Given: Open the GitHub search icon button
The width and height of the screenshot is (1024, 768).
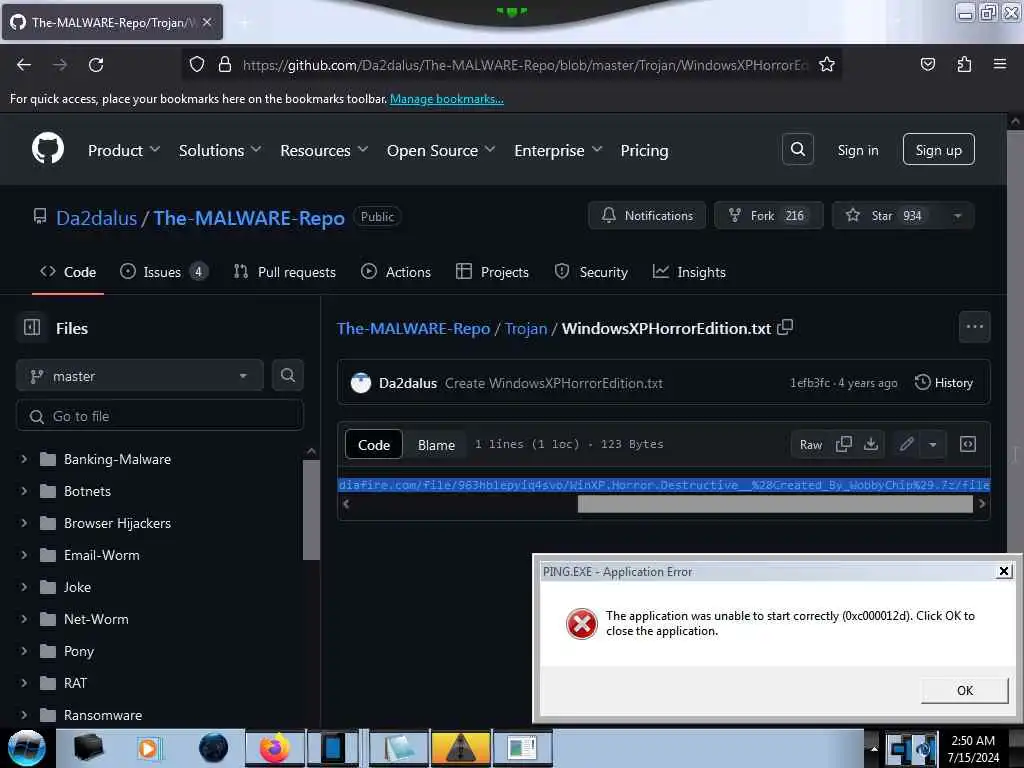Looking at the screenshot, I should click(x=797, y=150).
